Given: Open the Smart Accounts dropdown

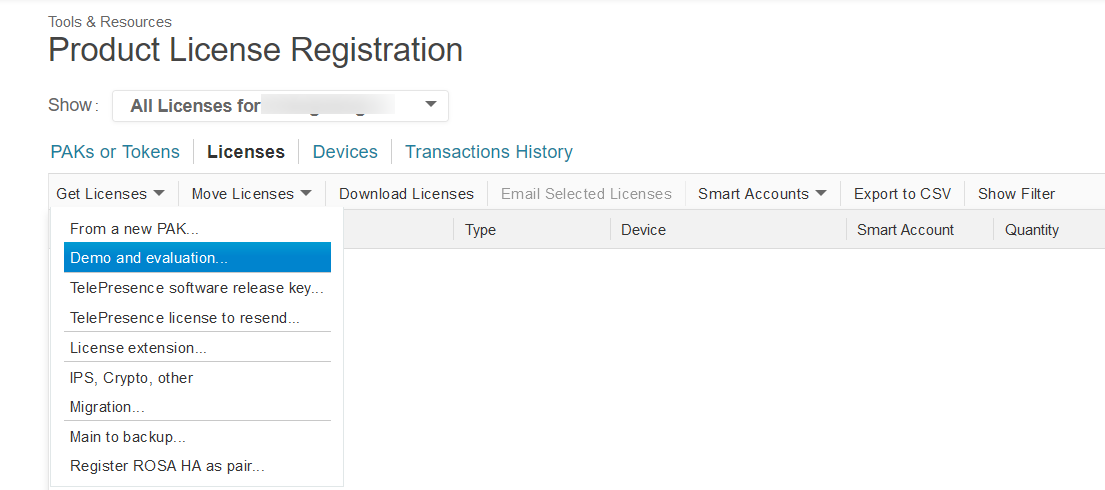Looking at the screenshot, I should point(763,193).
